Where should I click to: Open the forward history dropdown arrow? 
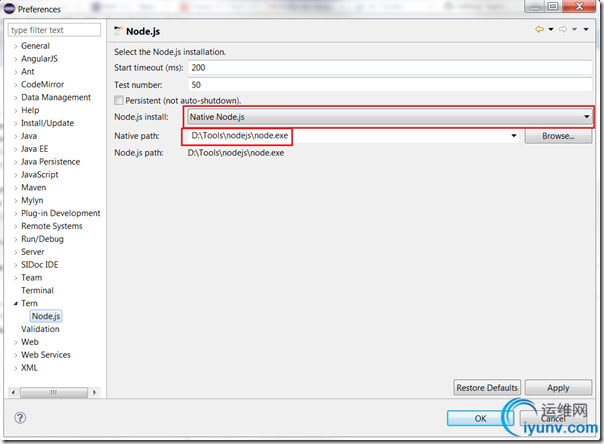574,29
